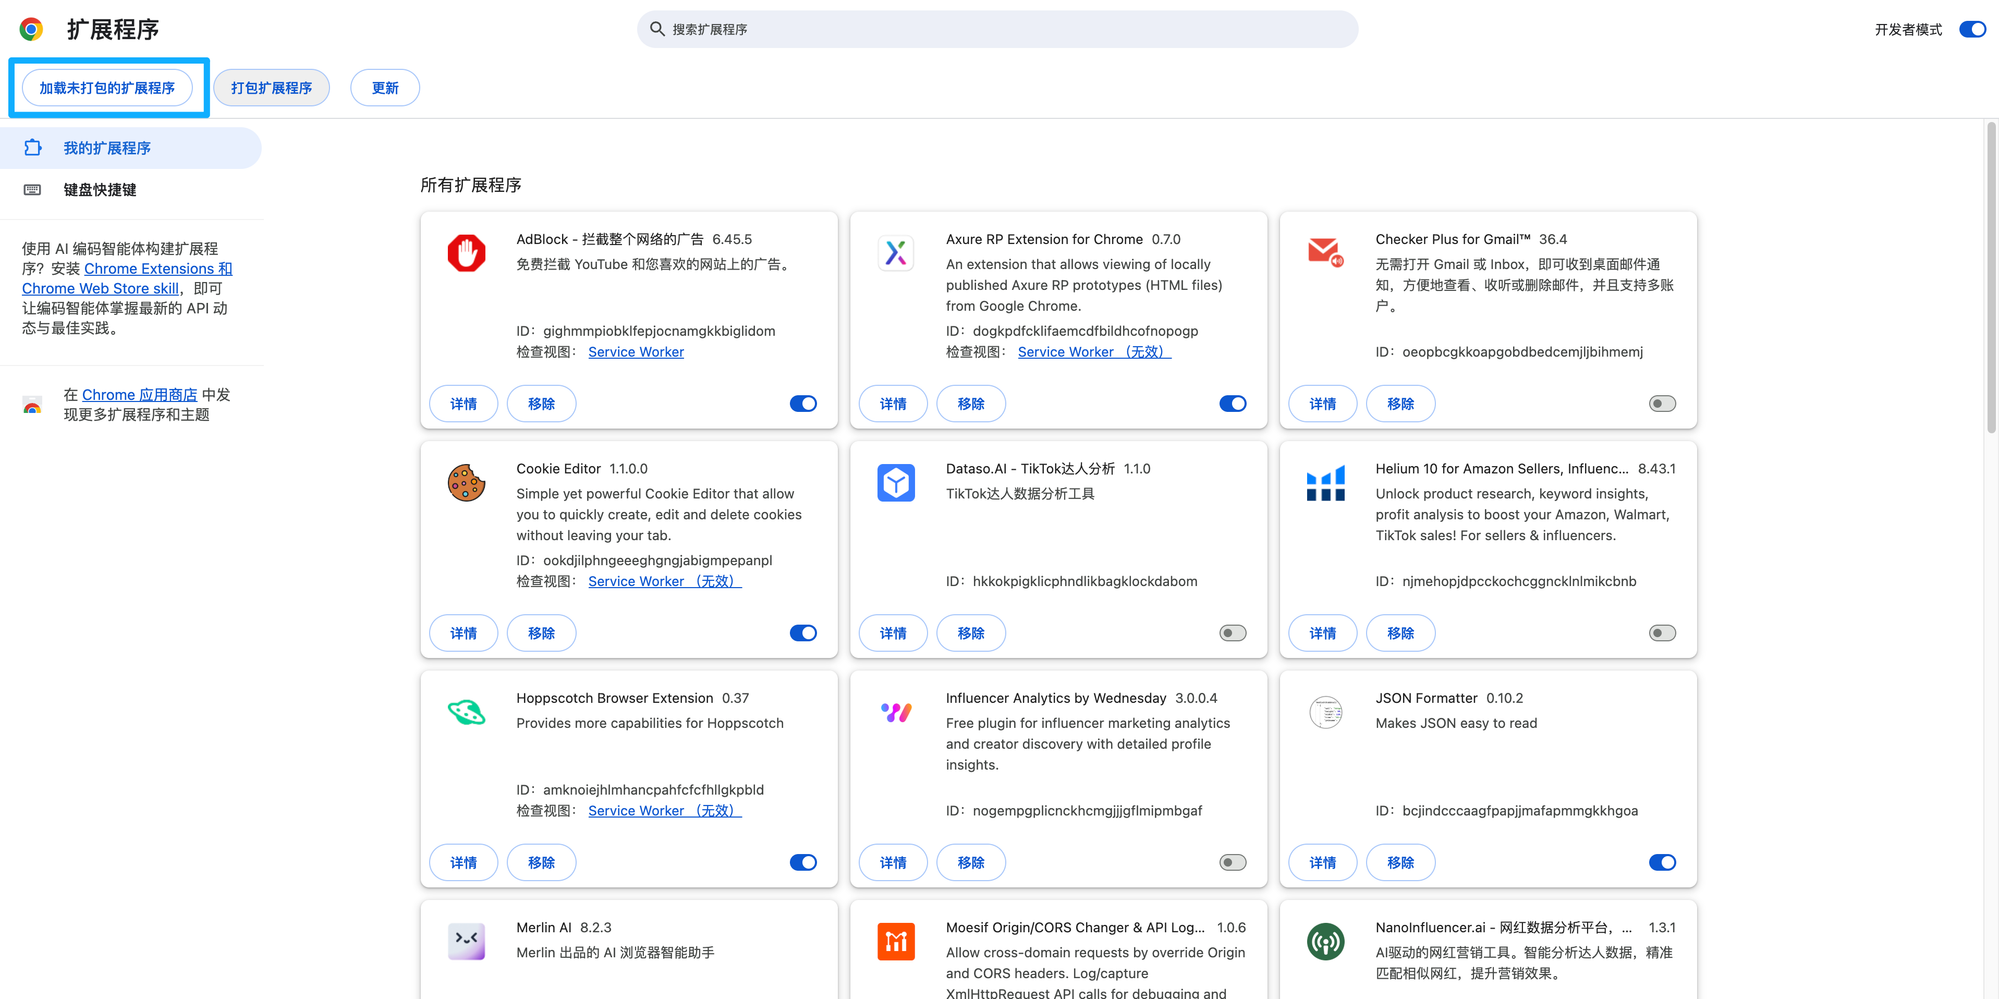
Task: Disable the AdBlock extension toggle
Action: (803, 404)
